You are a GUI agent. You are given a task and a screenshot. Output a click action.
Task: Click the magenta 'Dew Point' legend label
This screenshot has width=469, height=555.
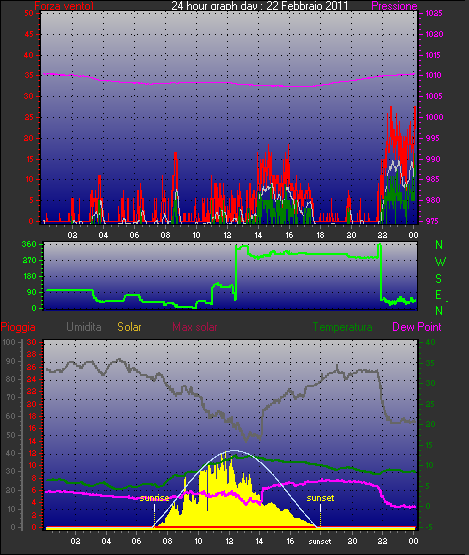point(417,327)
